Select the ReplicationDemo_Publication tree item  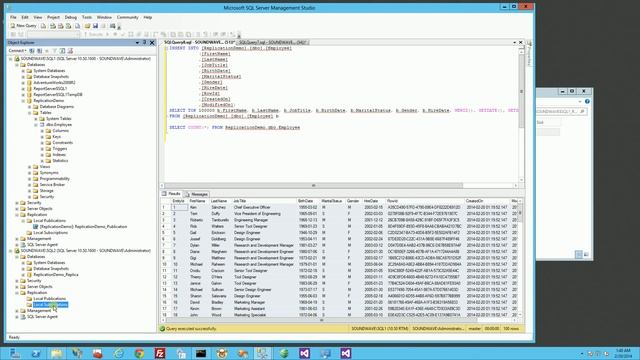[x=83, y=227]
